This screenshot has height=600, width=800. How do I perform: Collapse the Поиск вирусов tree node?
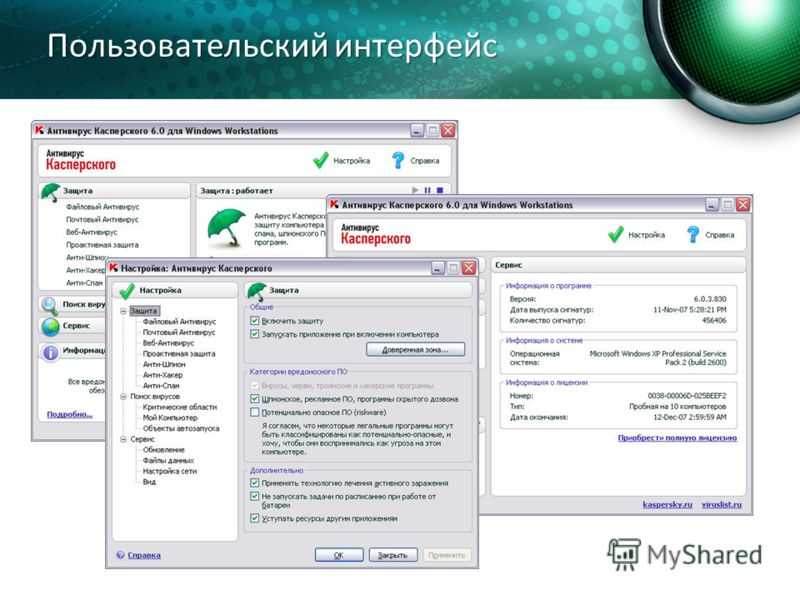[123, 396]
